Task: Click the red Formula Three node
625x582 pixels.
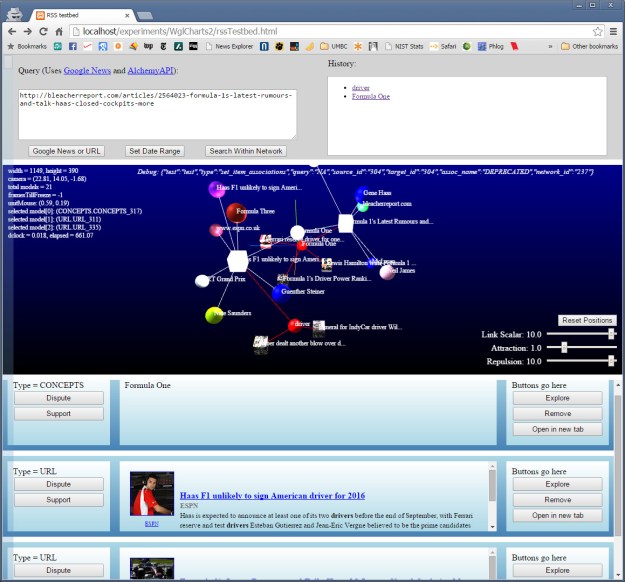Action: (x=236, y=213)
